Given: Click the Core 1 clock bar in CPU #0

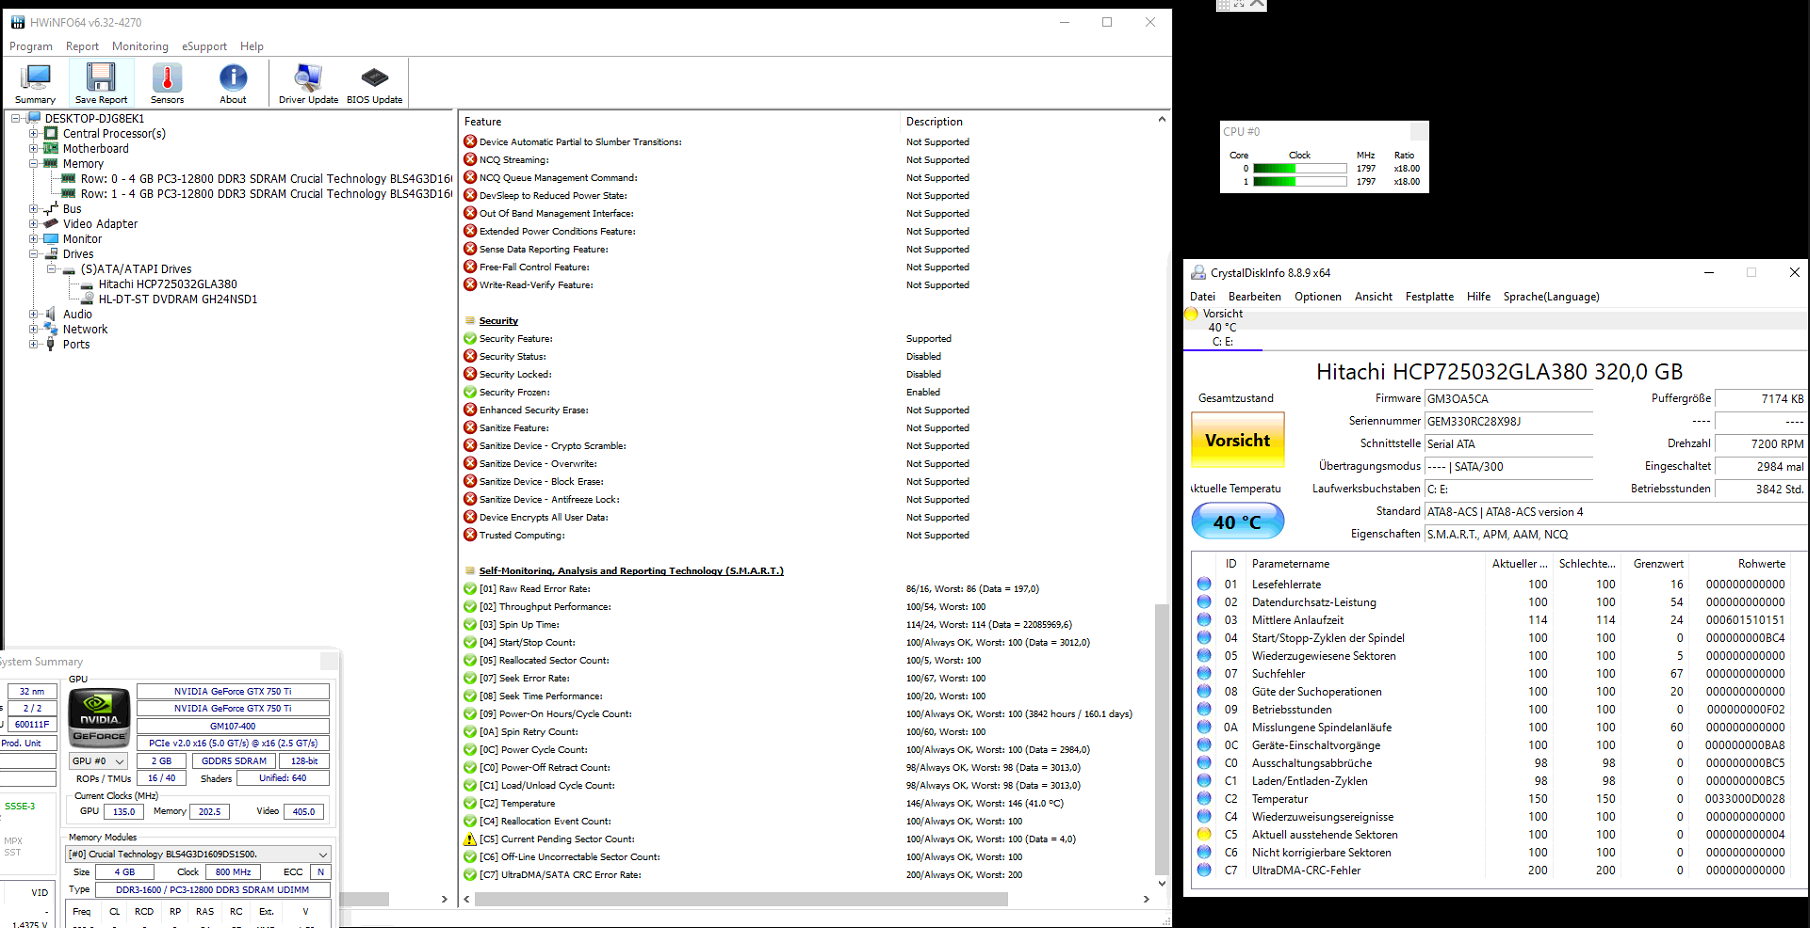Looking at the screenshot, I should 1299,182.
